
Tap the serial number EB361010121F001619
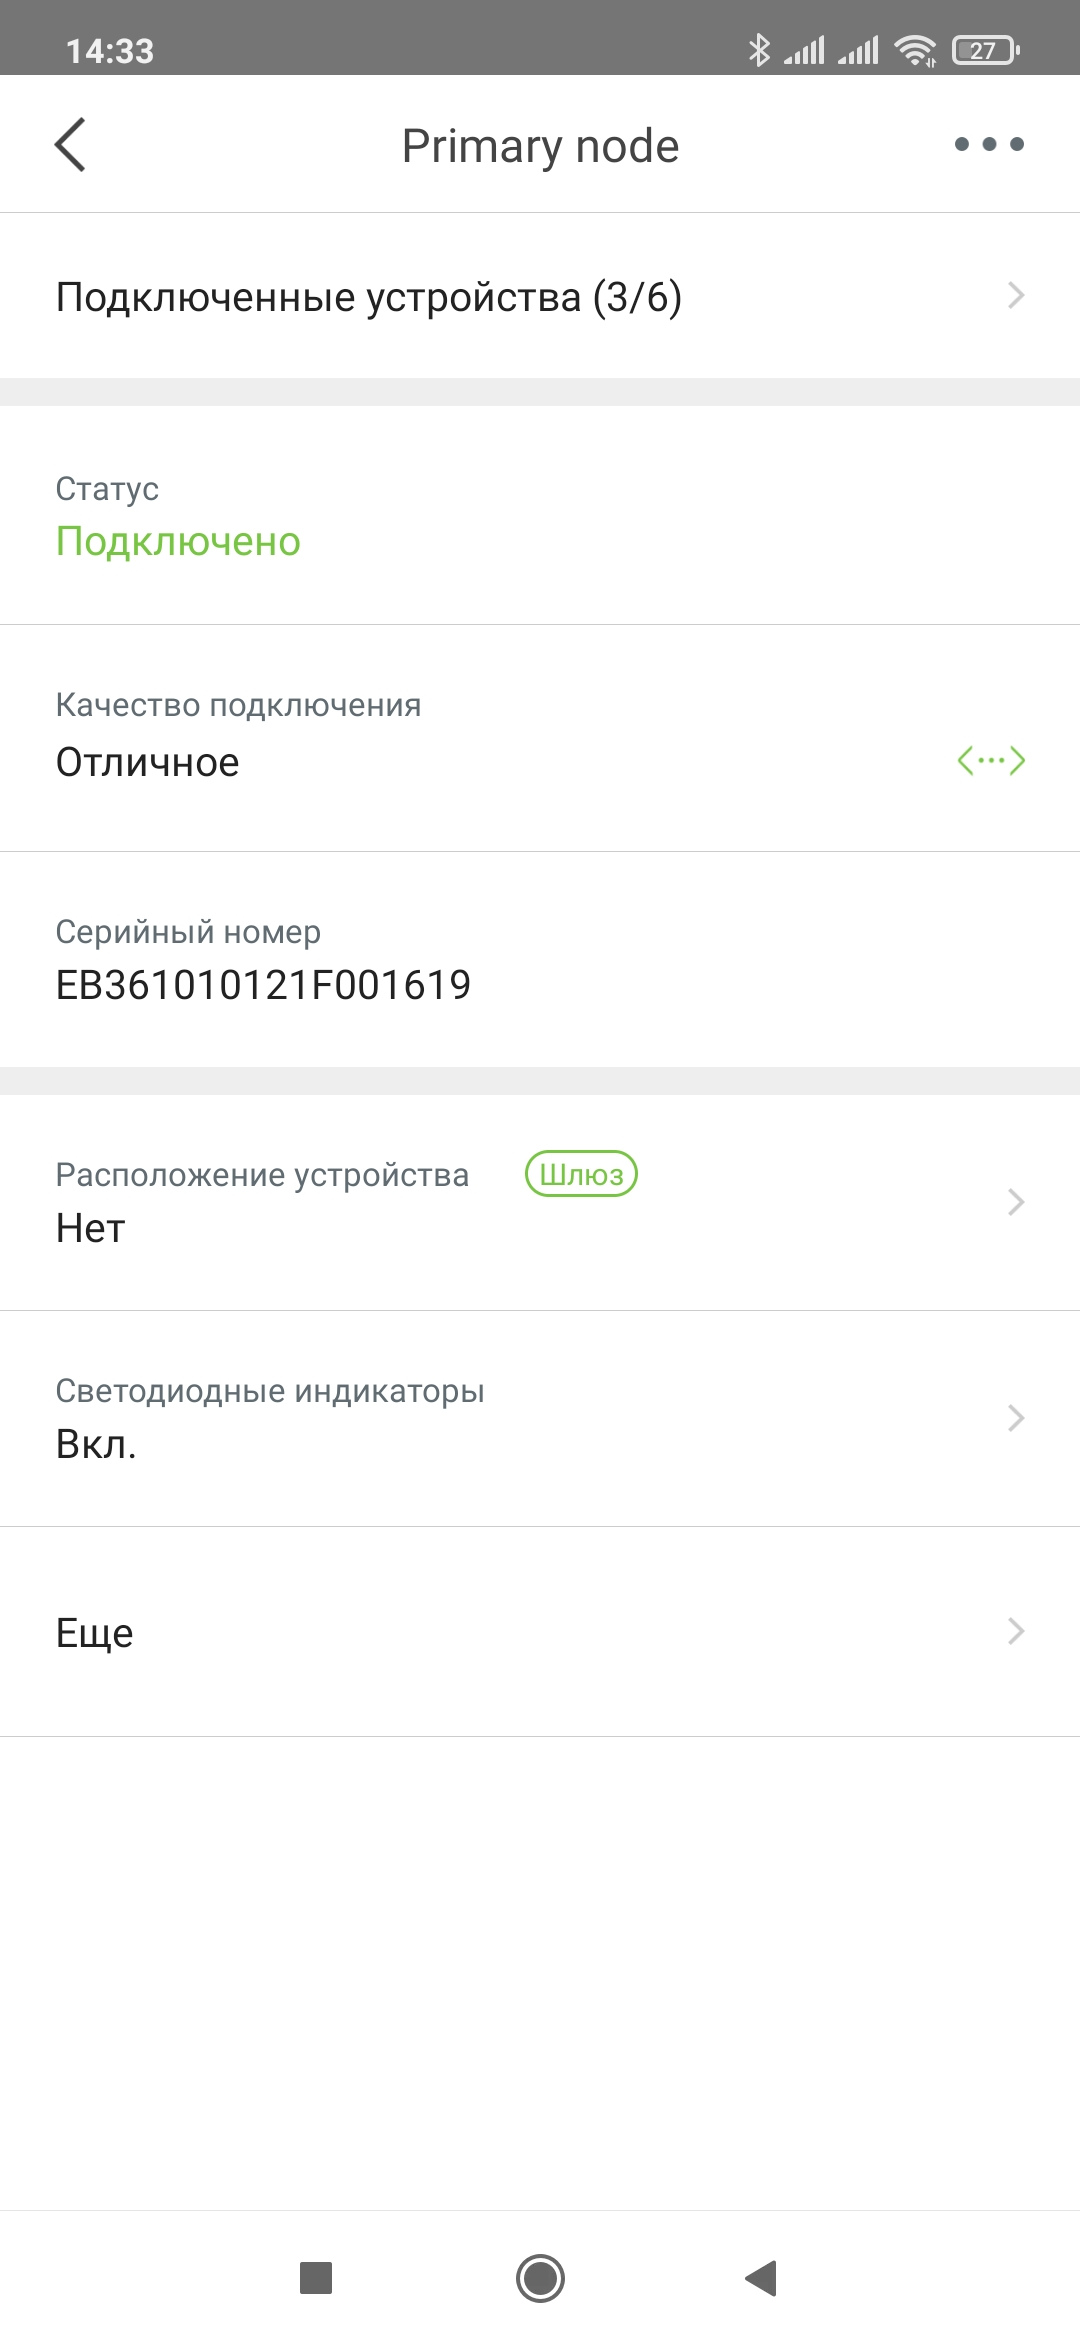(x=263, y=985)
